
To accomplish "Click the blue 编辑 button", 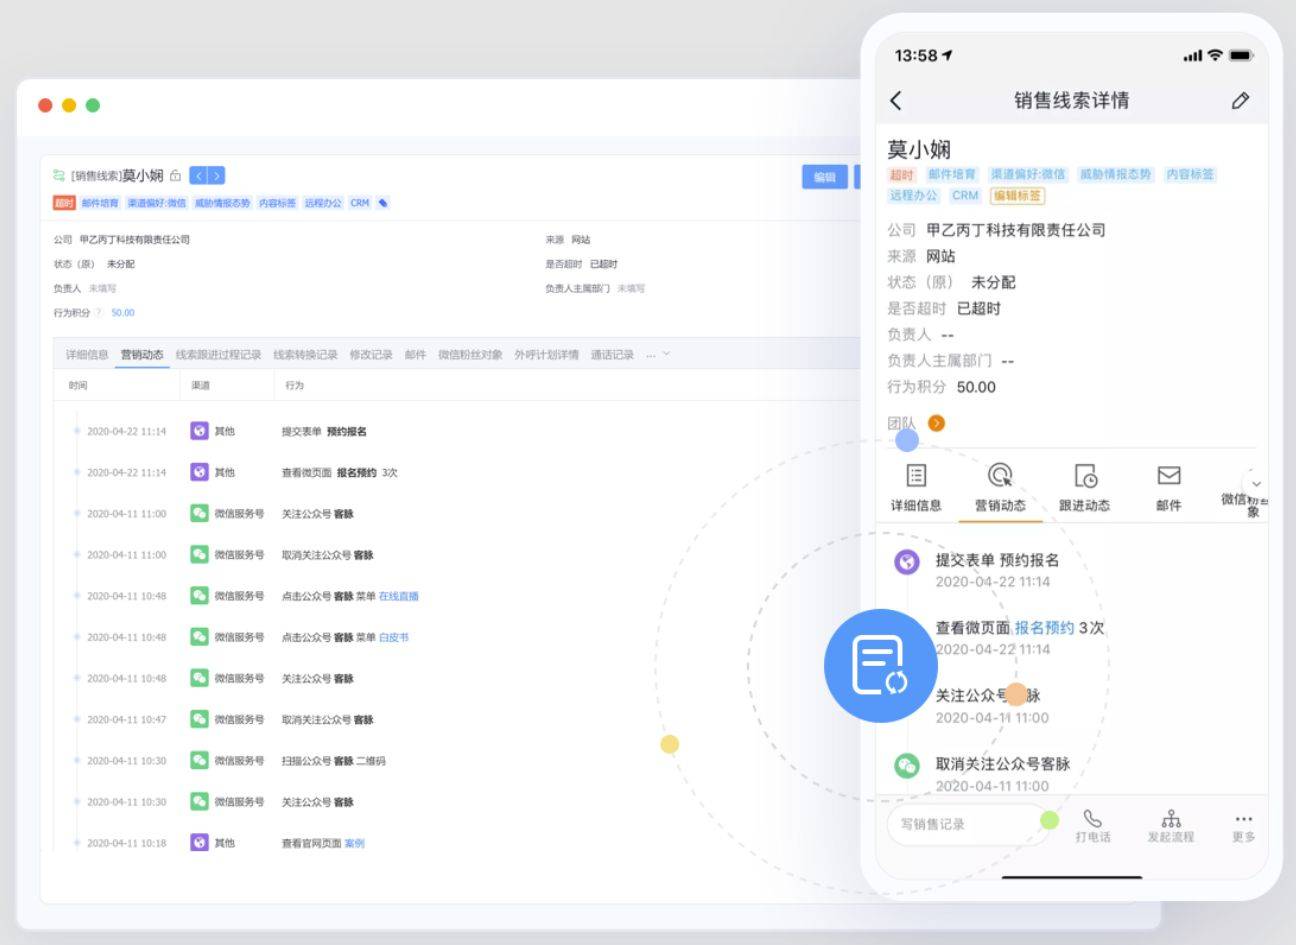I will point(824,177).
